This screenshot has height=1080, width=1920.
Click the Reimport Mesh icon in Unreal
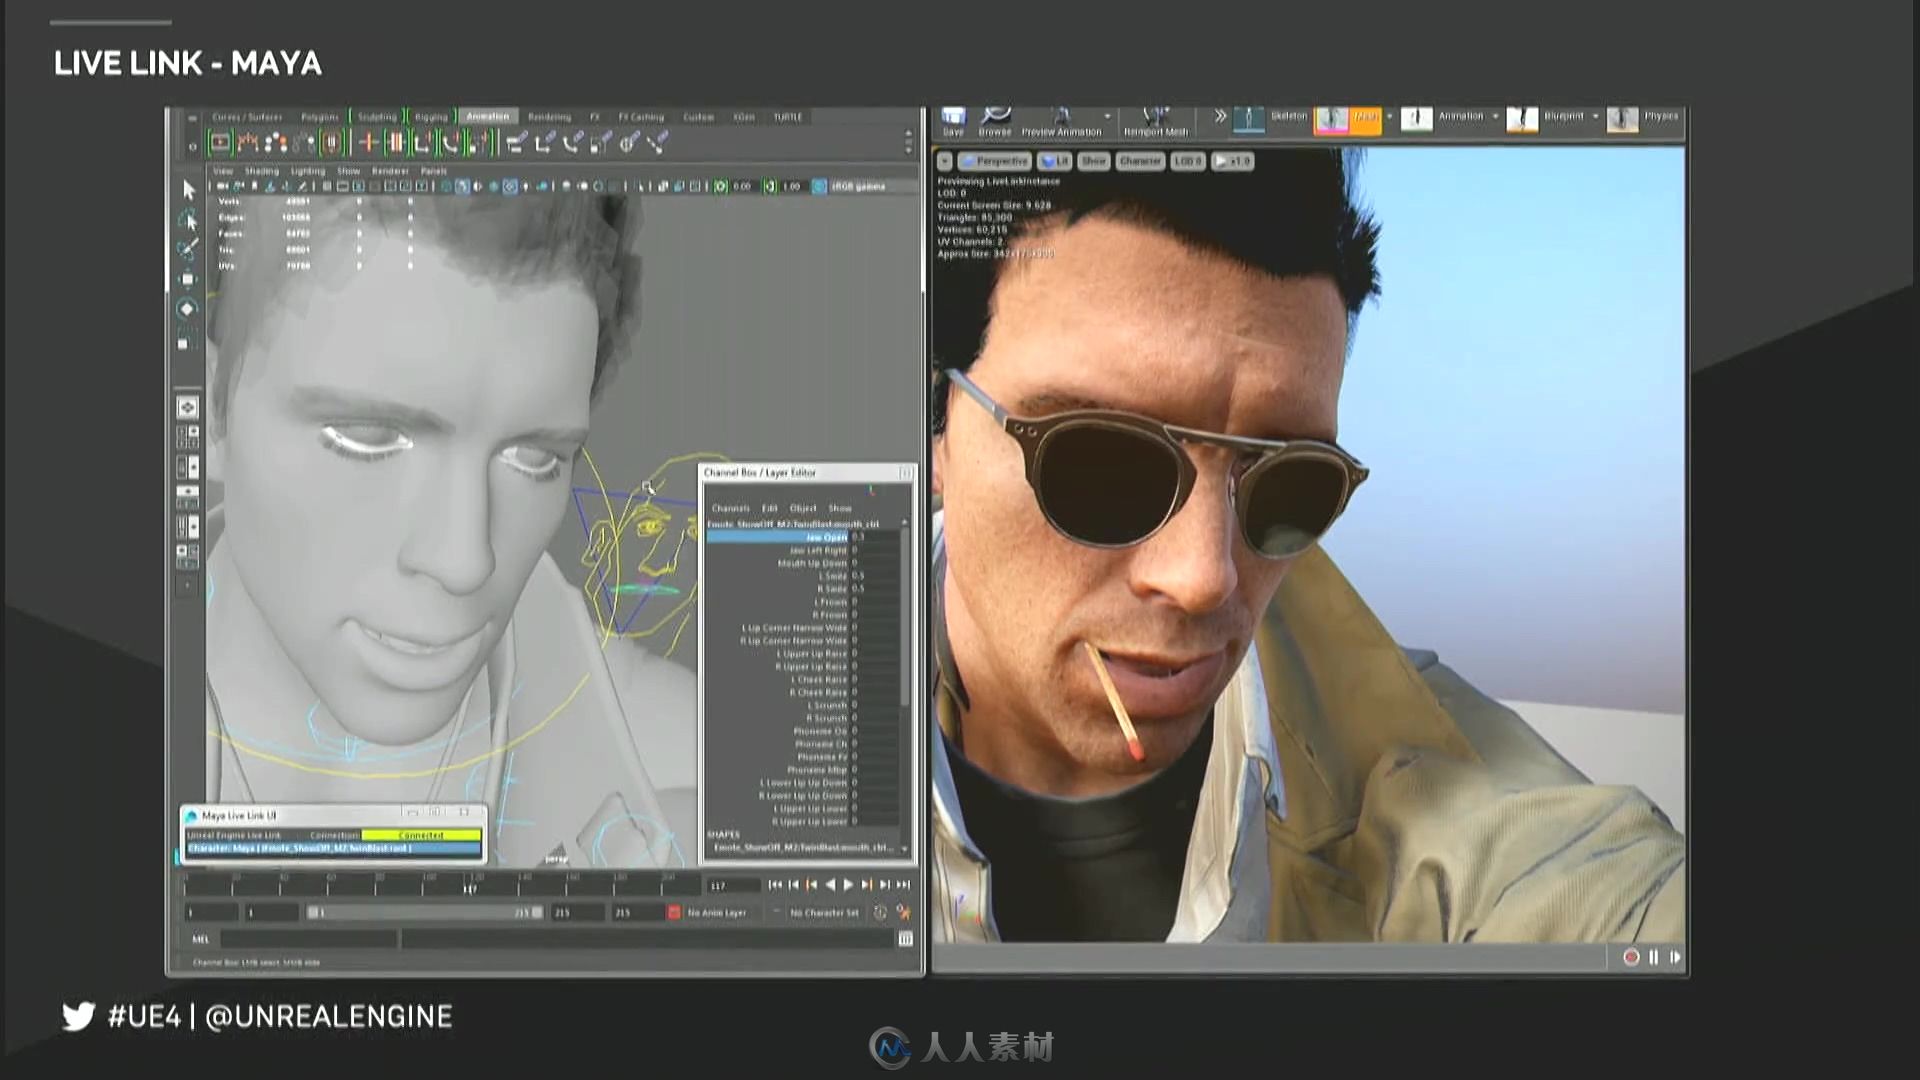[x=1156, y=116]
